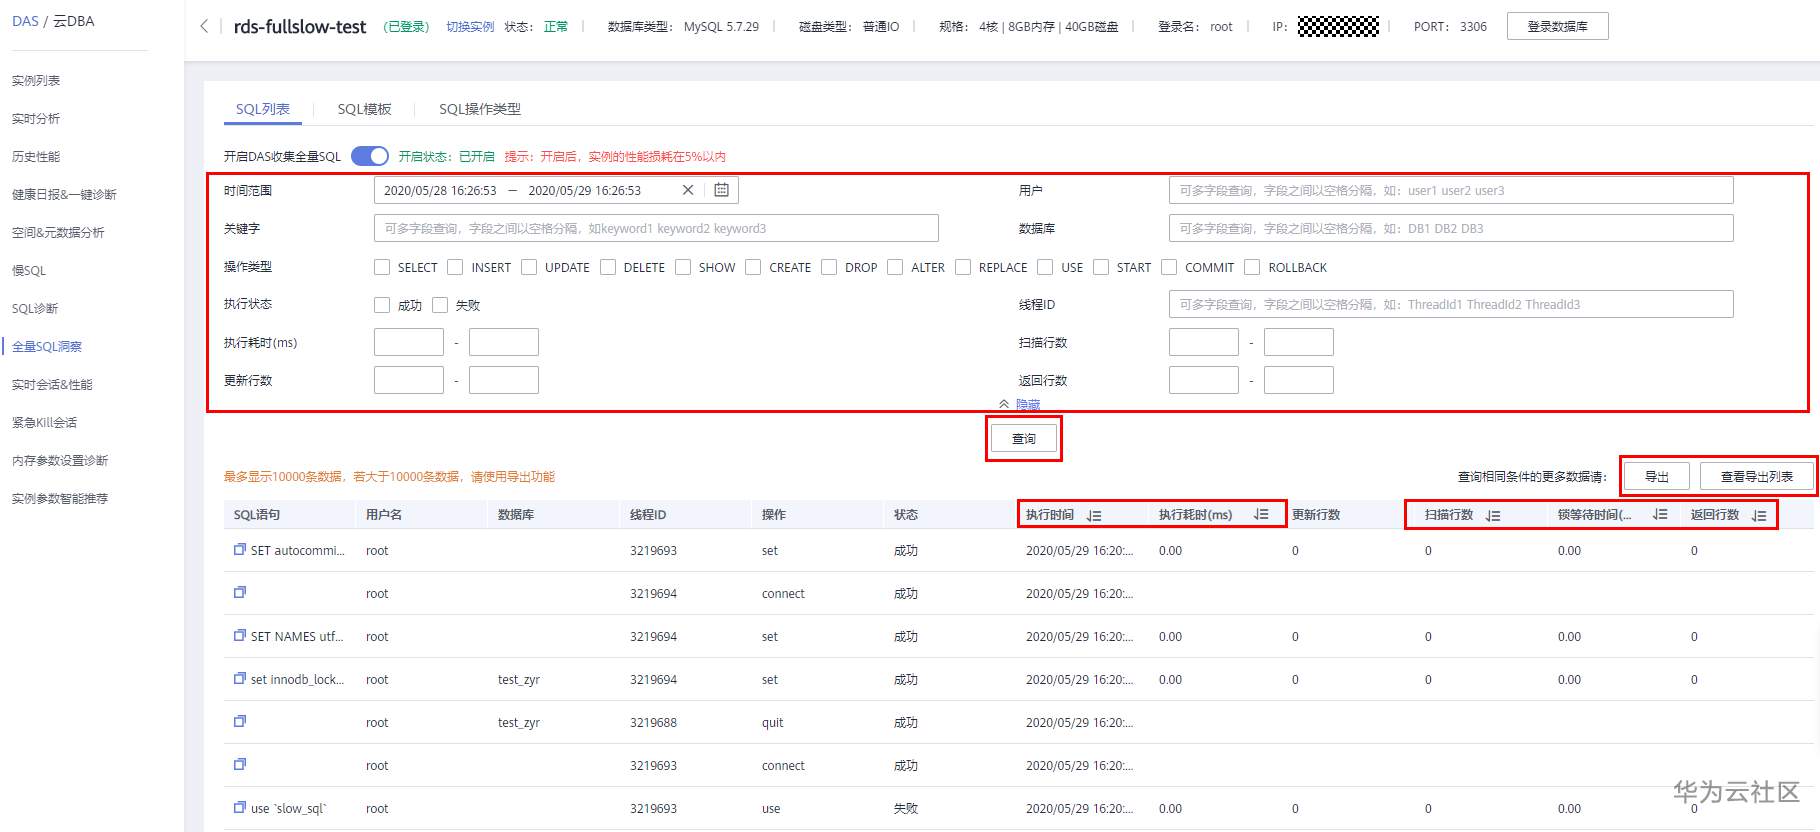The image size is (1820, 832).
Task: Click the back arrow beside rds-fullslow-test
Action: 204,26
